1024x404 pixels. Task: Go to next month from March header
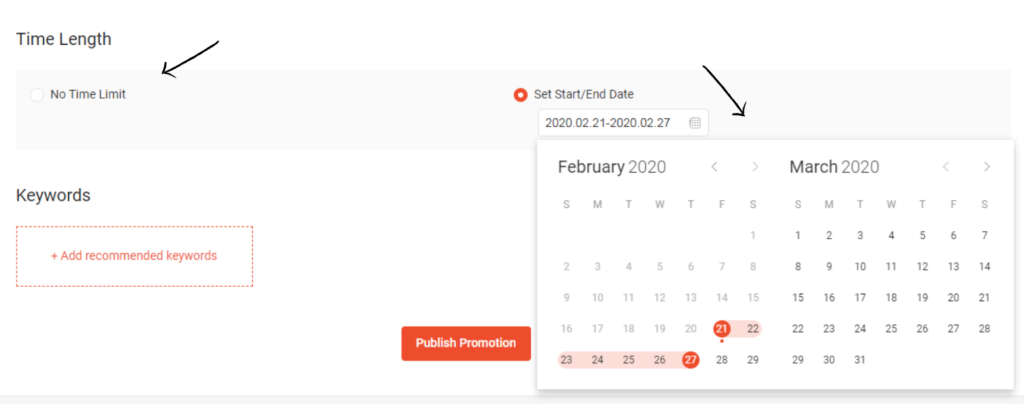987,167
